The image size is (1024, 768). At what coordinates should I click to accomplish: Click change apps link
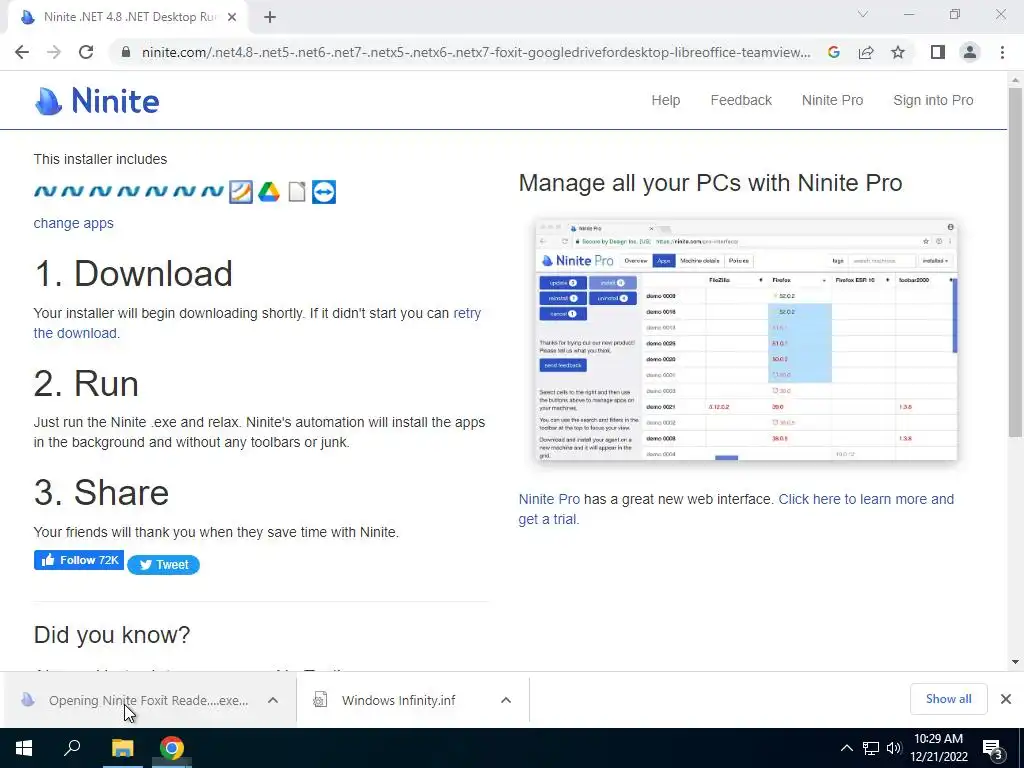74,223
